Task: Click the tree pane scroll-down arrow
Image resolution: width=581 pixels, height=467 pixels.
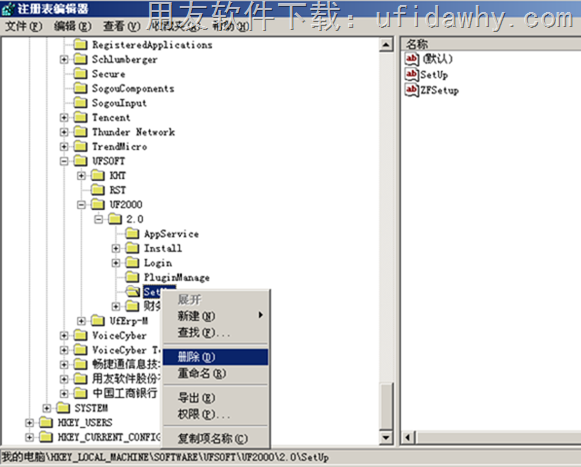Action: [x=386, y=437]
